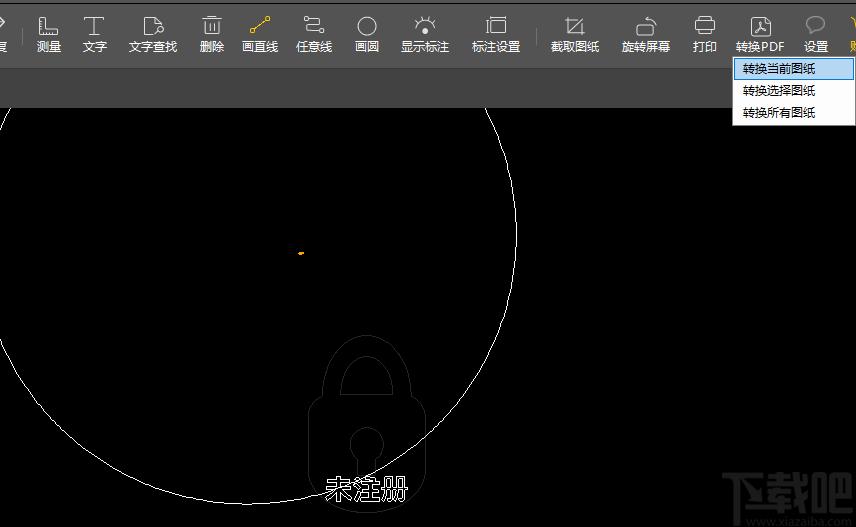Rotate the screen with 旋转屏幕
This screenshot has height=527, width=856.
pyautogui.click(x=646, y=34)
